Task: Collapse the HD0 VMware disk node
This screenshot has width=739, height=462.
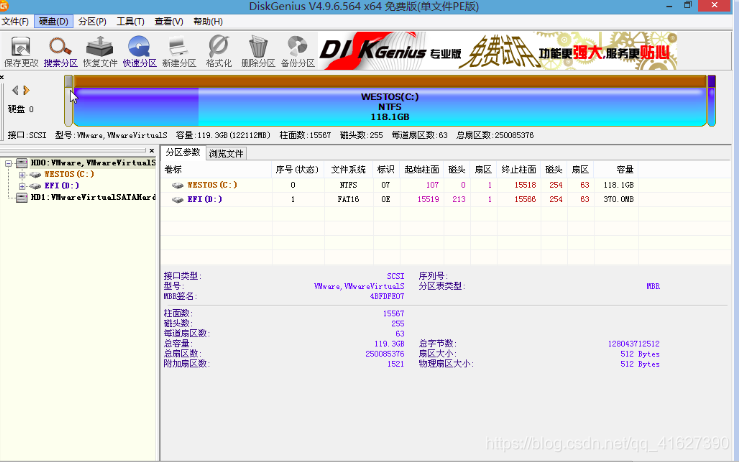Action: pos(8,163)
